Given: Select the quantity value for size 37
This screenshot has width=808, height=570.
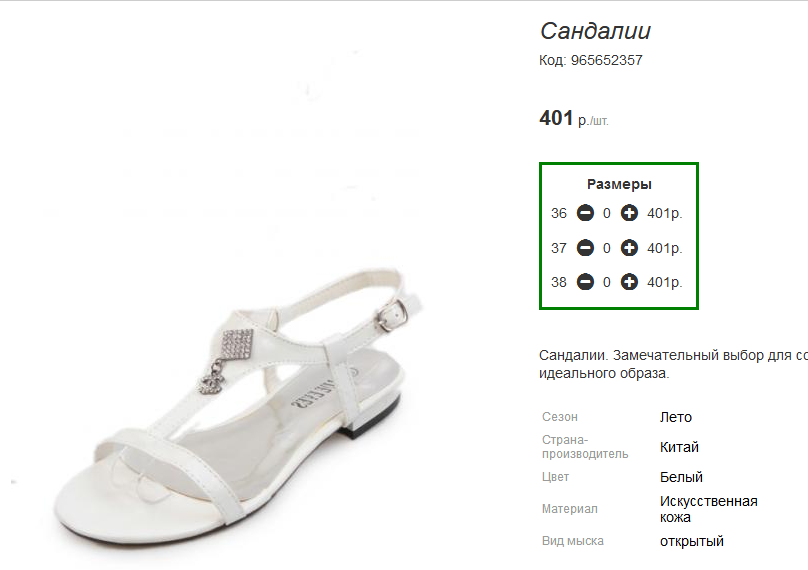Looking at the screenshot, I should pyautogui.click(x=607, y=248).
